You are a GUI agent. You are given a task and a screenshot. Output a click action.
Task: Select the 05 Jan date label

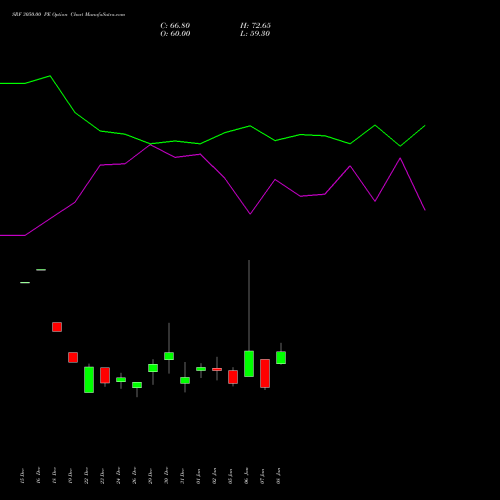(230, 476)
